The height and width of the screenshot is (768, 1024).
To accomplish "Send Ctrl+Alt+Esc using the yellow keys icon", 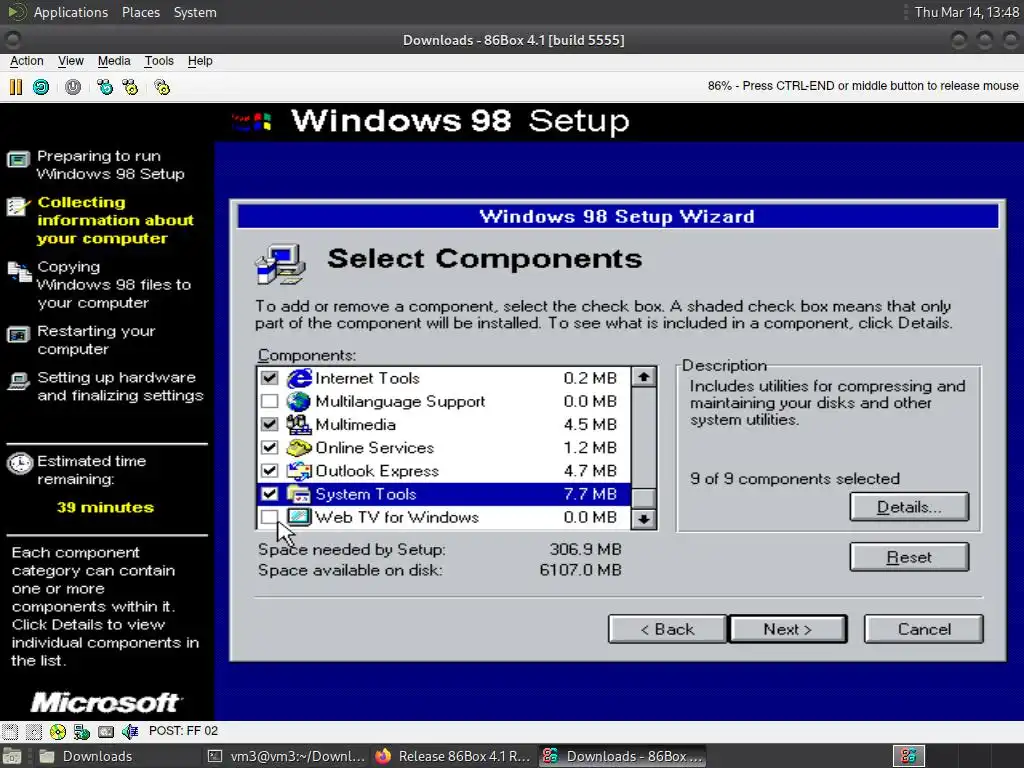I will pos(131,87).
